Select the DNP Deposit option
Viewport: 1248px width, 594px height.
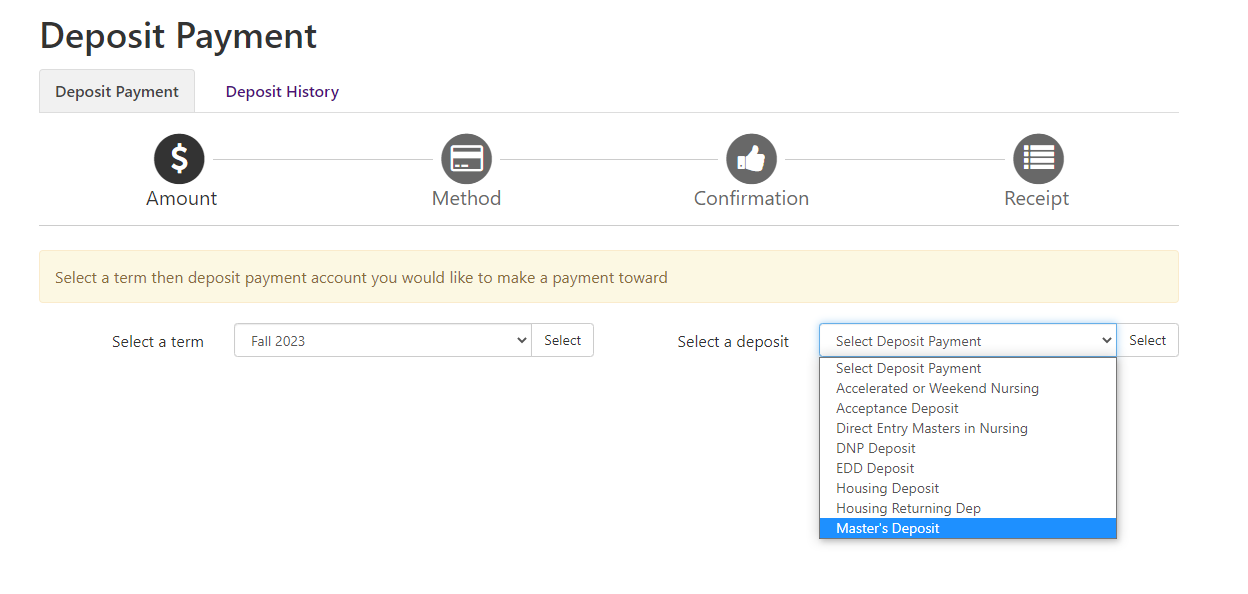click(x=968, y=448)
